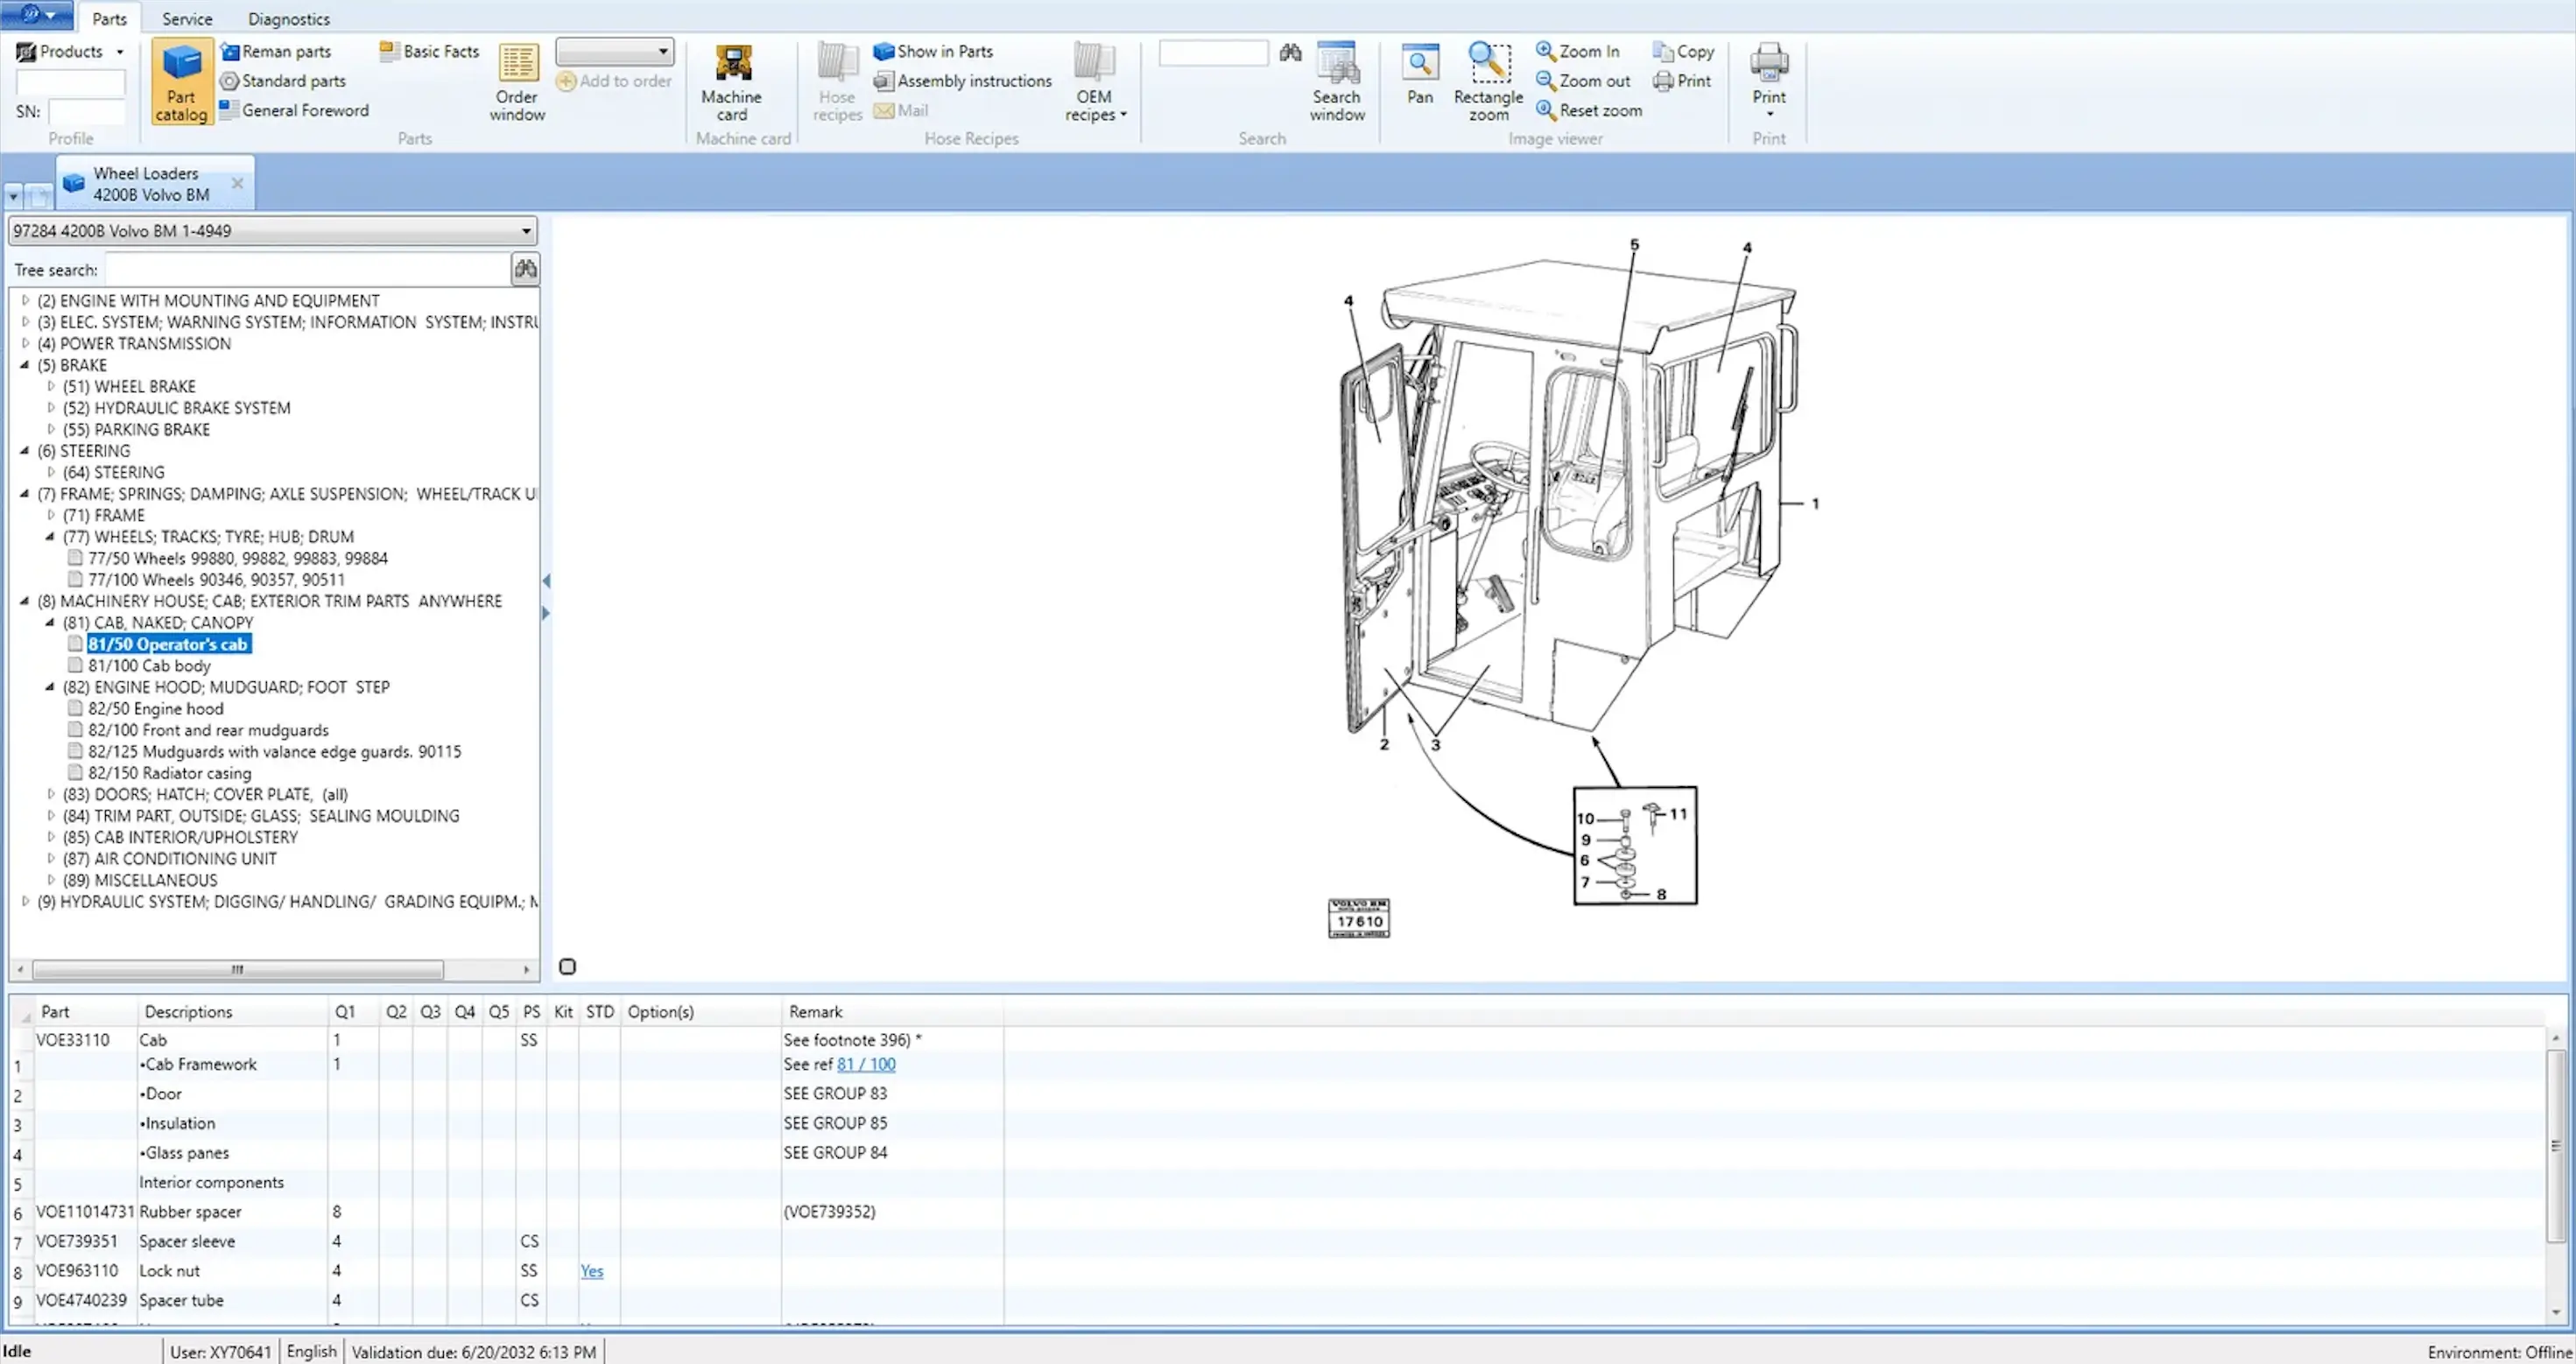Open the Search window
Viewport: 2576px width, 1364px height.
(1337, 82)
